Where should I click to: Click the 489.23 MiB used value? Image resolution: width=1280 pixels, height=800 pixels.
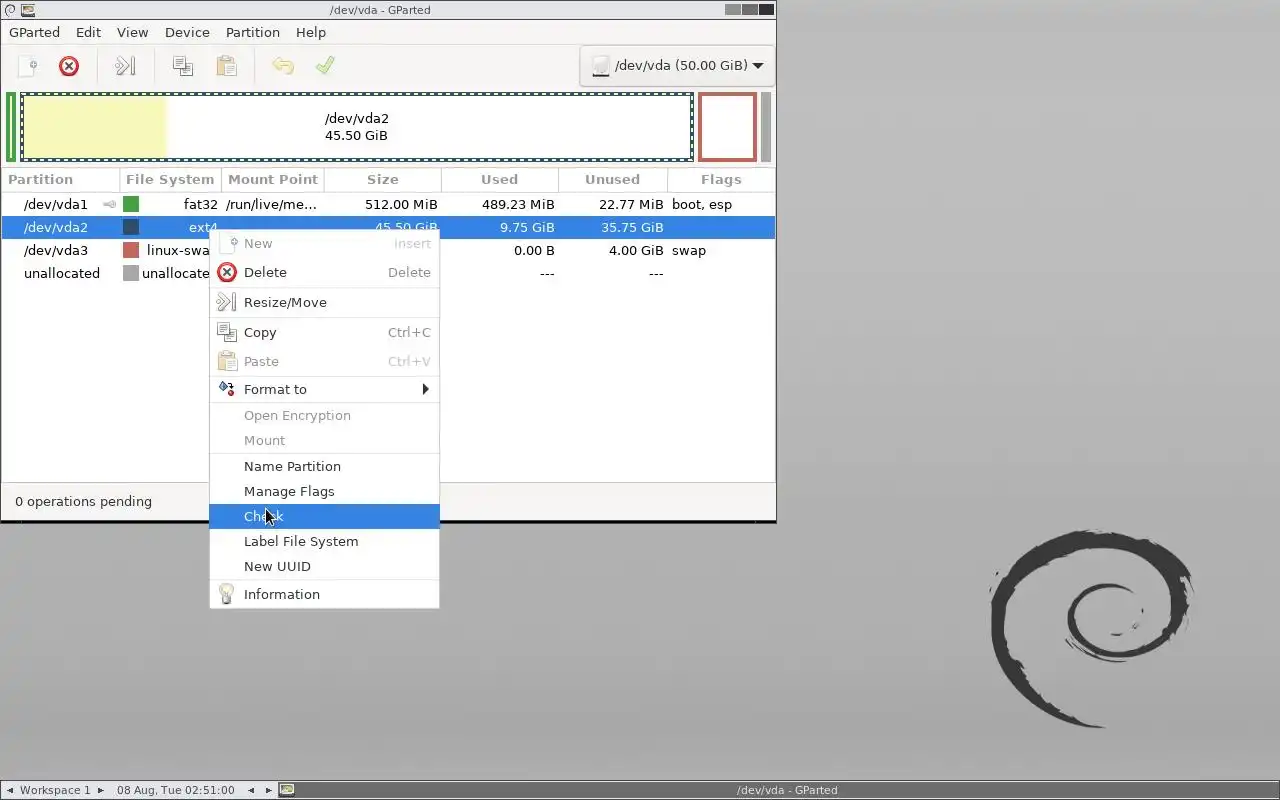coord(518,204)
